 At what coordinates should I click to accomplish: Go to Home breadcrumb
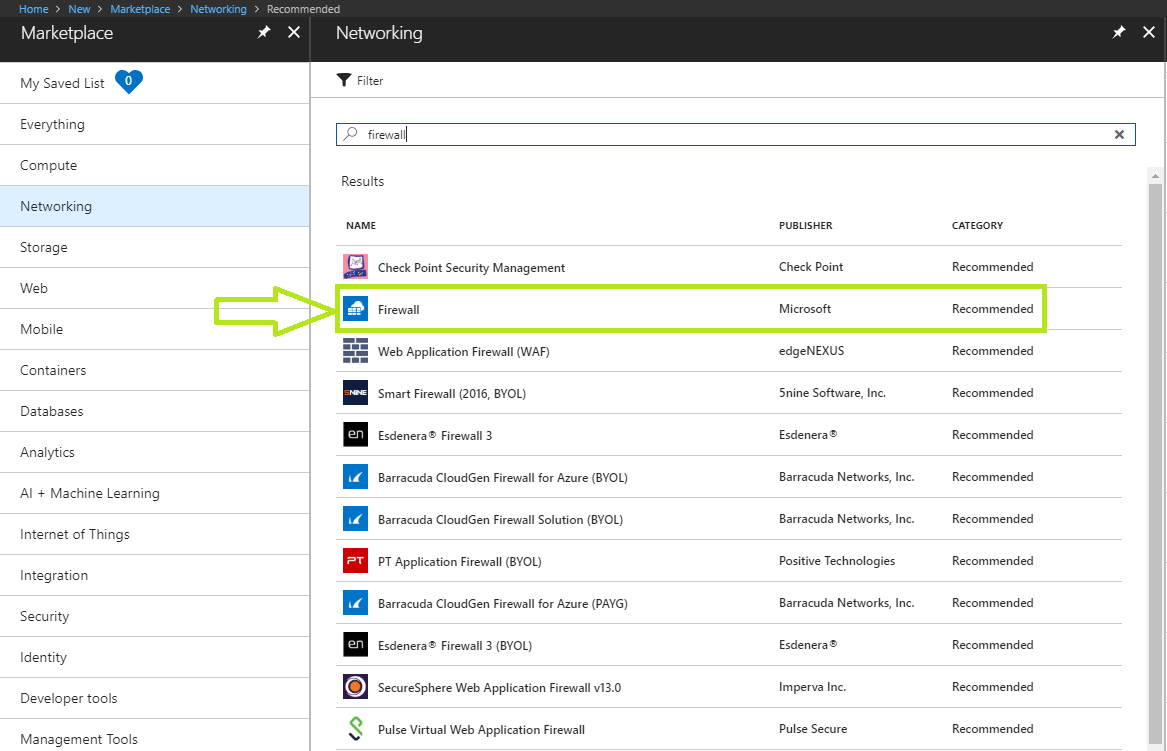(33, 9)
